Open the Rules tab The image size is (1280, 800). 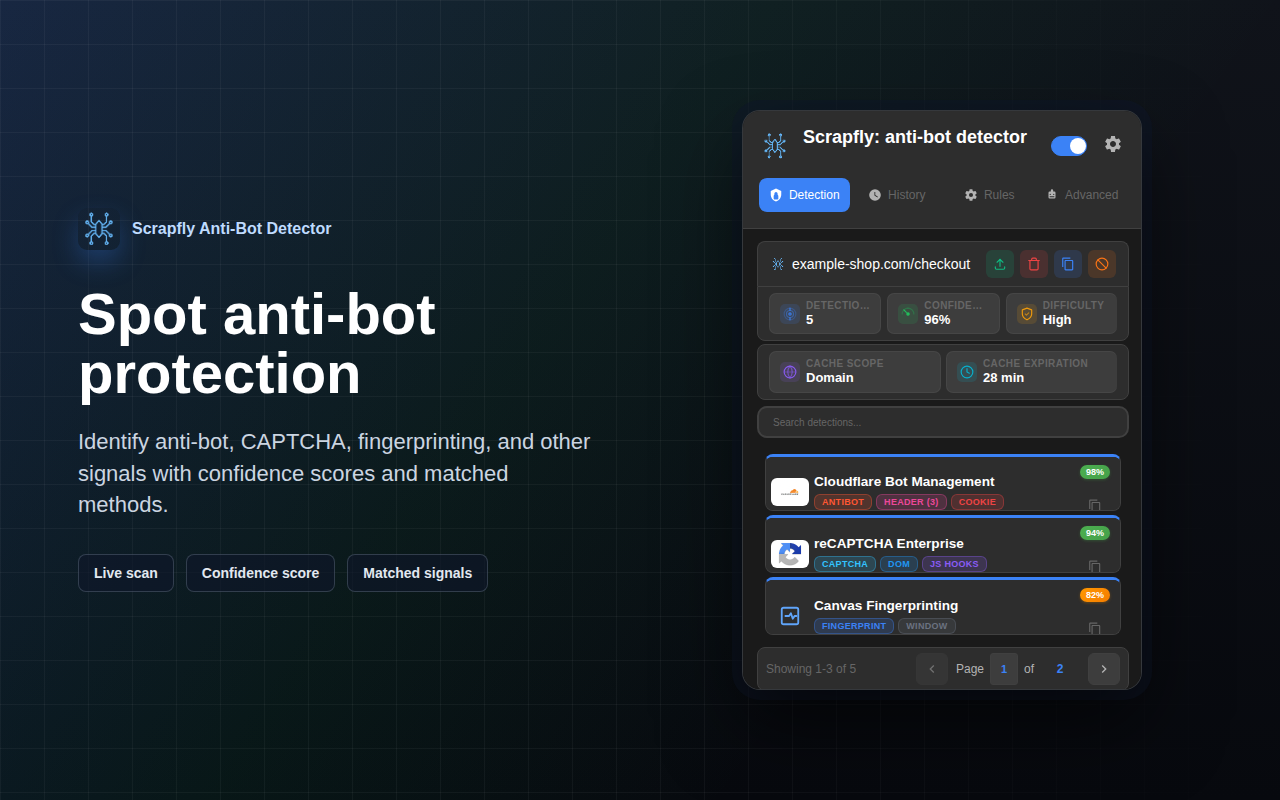pos(989,195)
